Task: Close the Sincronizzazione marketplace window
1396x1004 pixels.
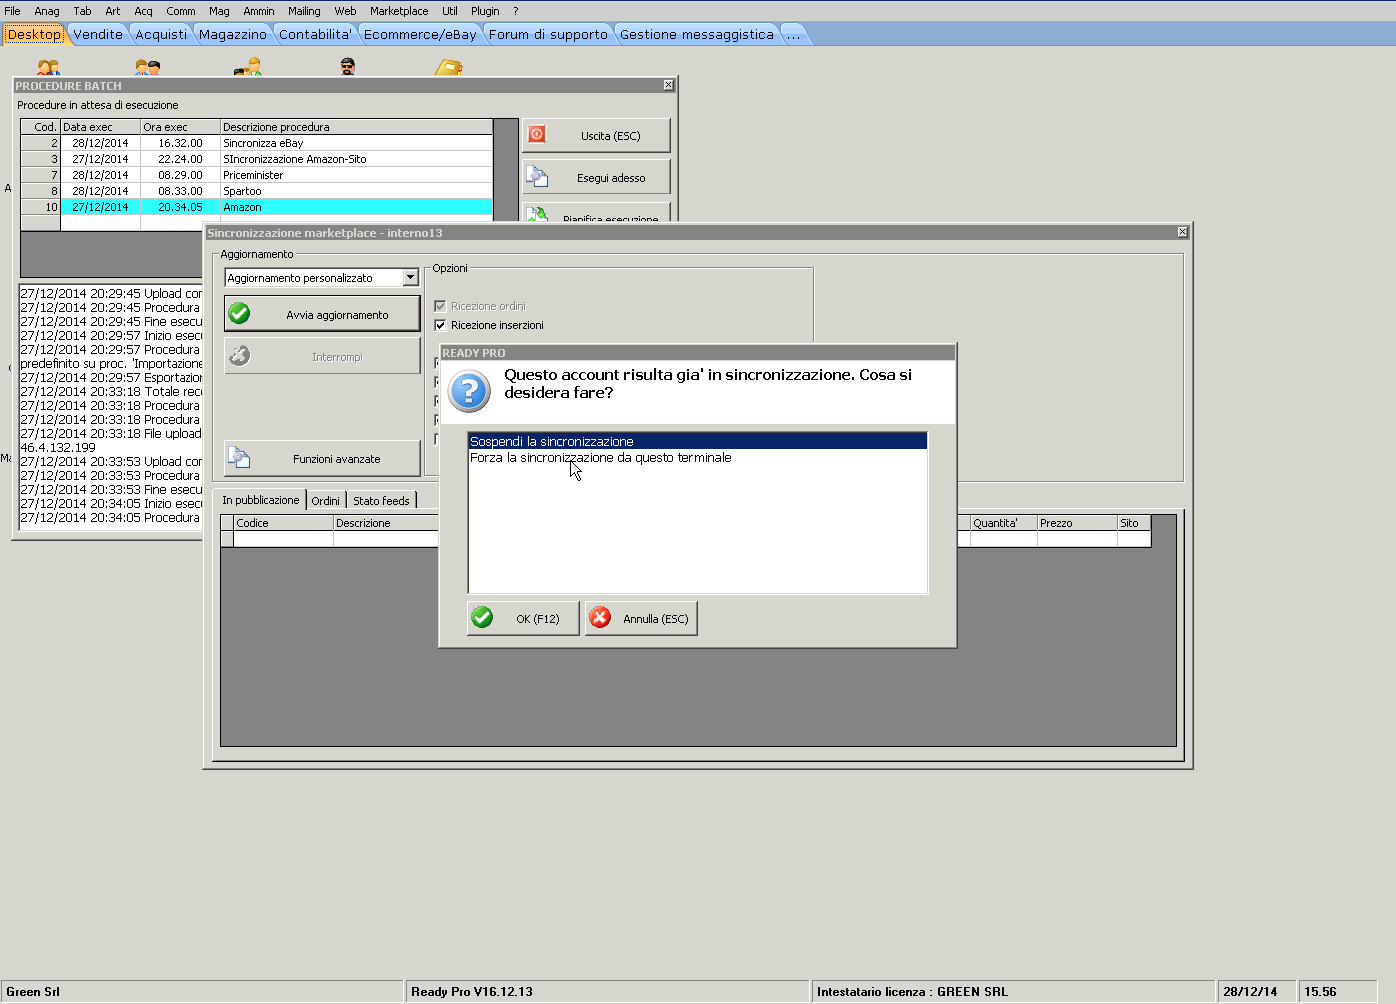Action: click(x=1182, y=232)
